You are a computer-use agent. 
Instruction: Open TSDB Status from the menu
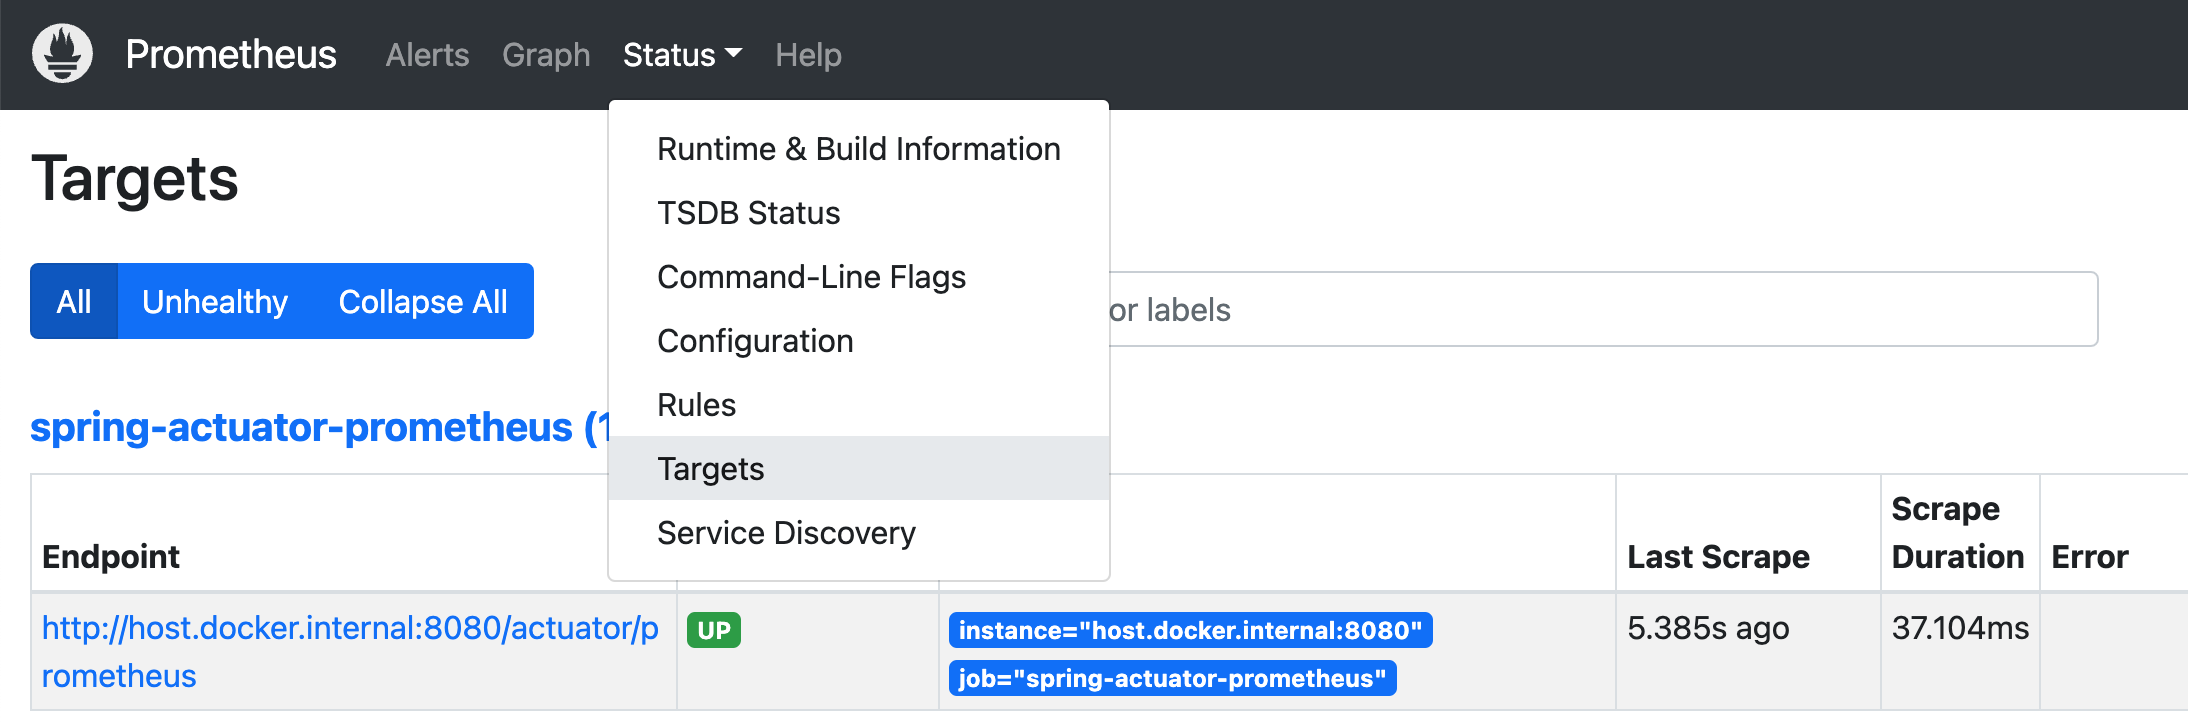pyautogui.click(x=859, y=213)
